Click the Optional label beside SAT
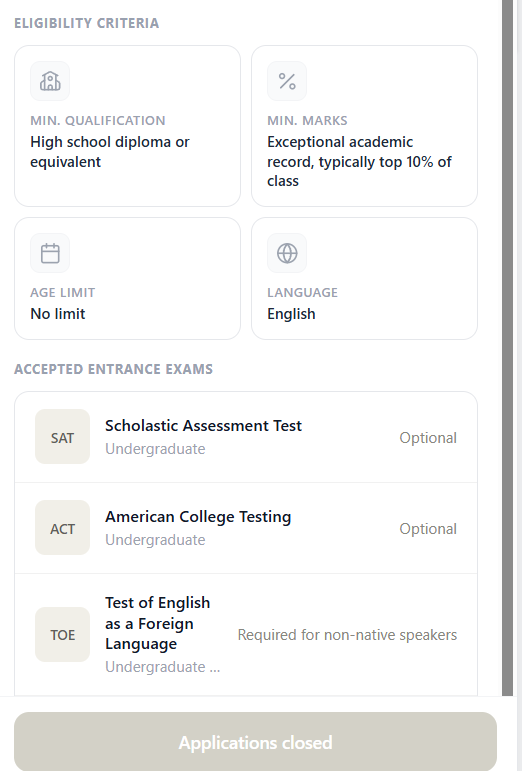The image size is (522, 771). click(428, 438)
